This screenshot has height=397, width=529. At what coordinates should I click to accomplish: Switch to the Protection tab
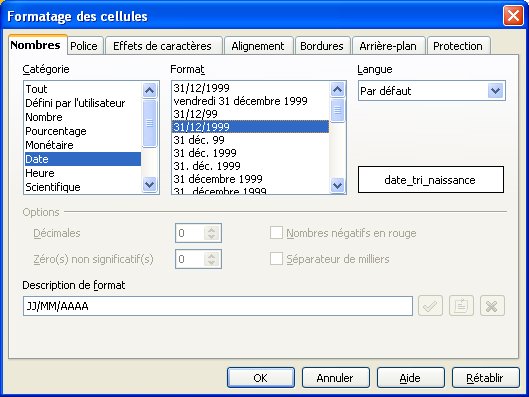pos(458,46)
